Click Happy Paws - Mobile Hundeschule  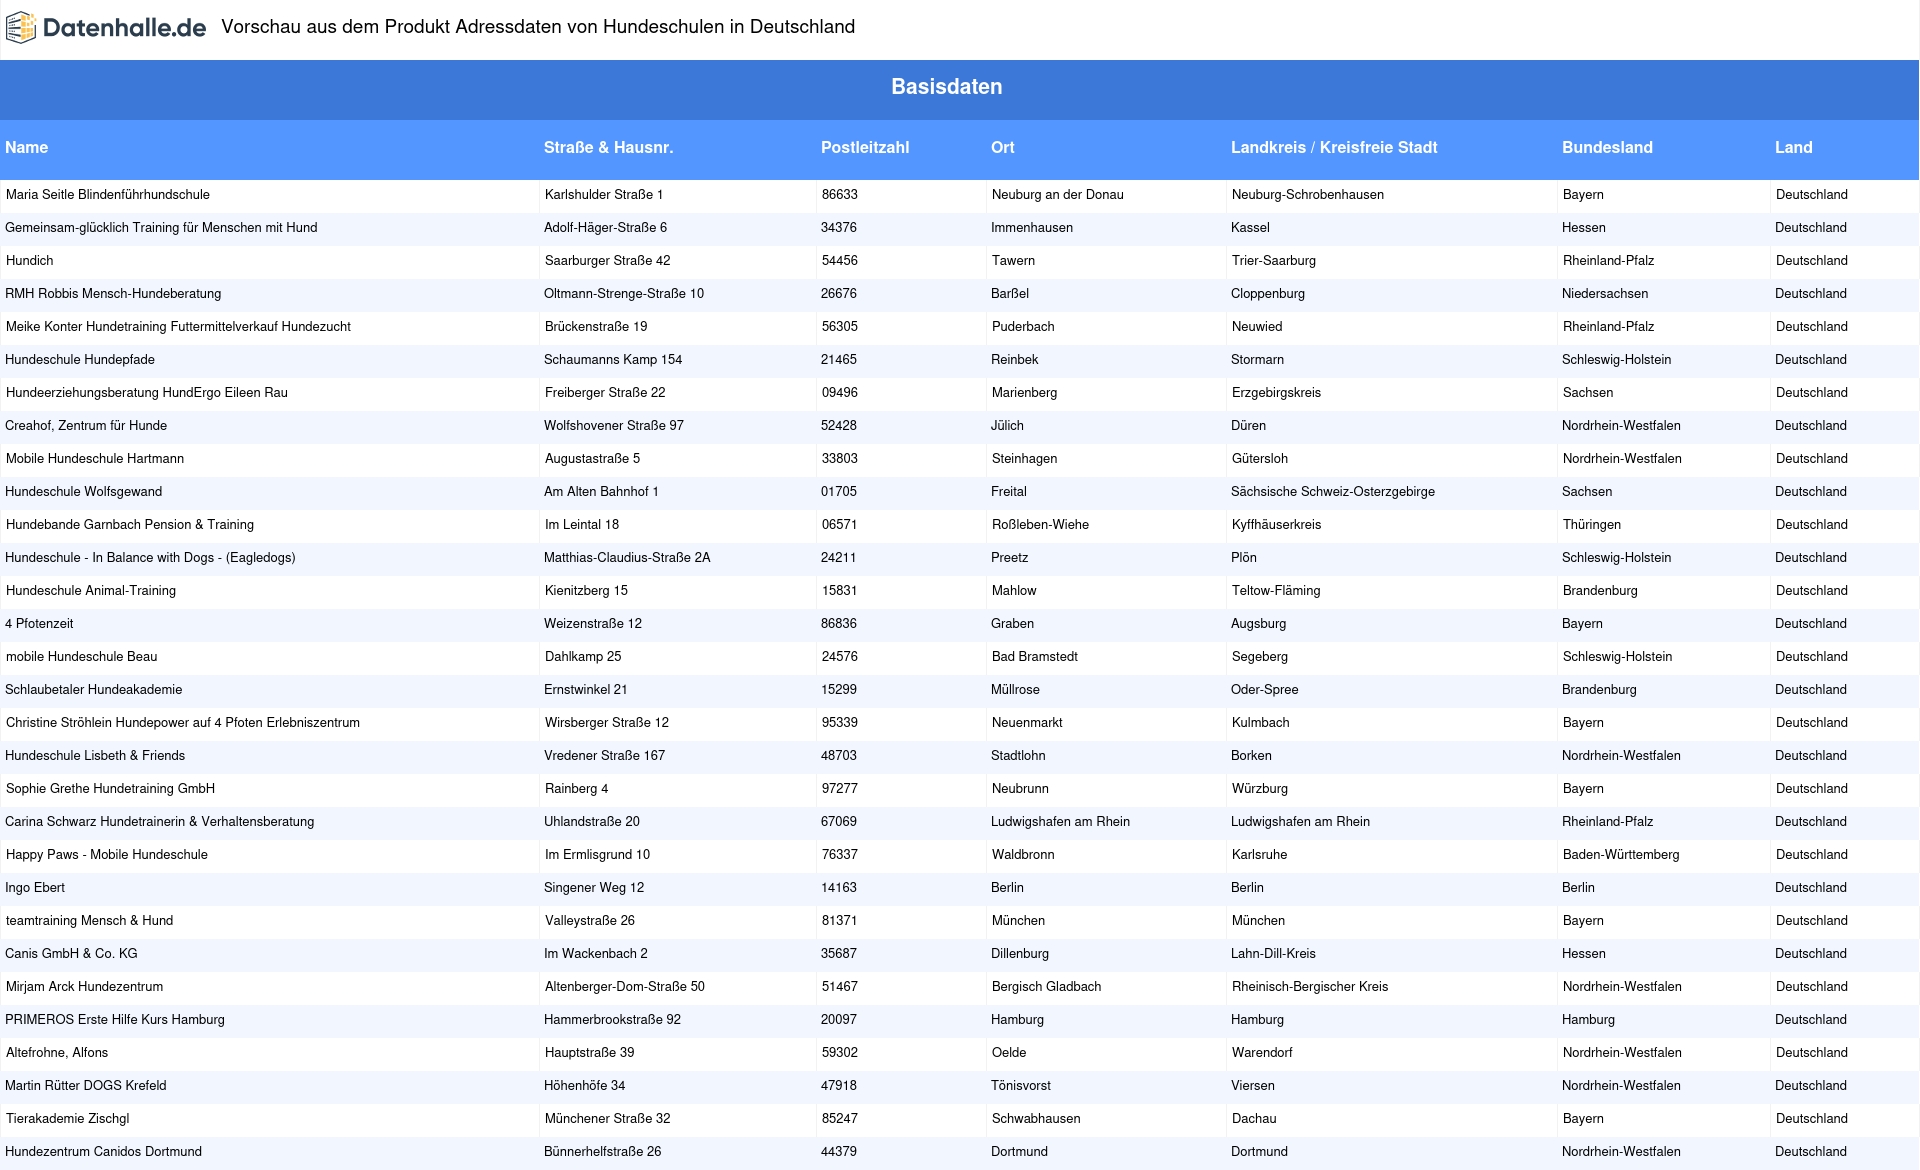tap(107, 855)
